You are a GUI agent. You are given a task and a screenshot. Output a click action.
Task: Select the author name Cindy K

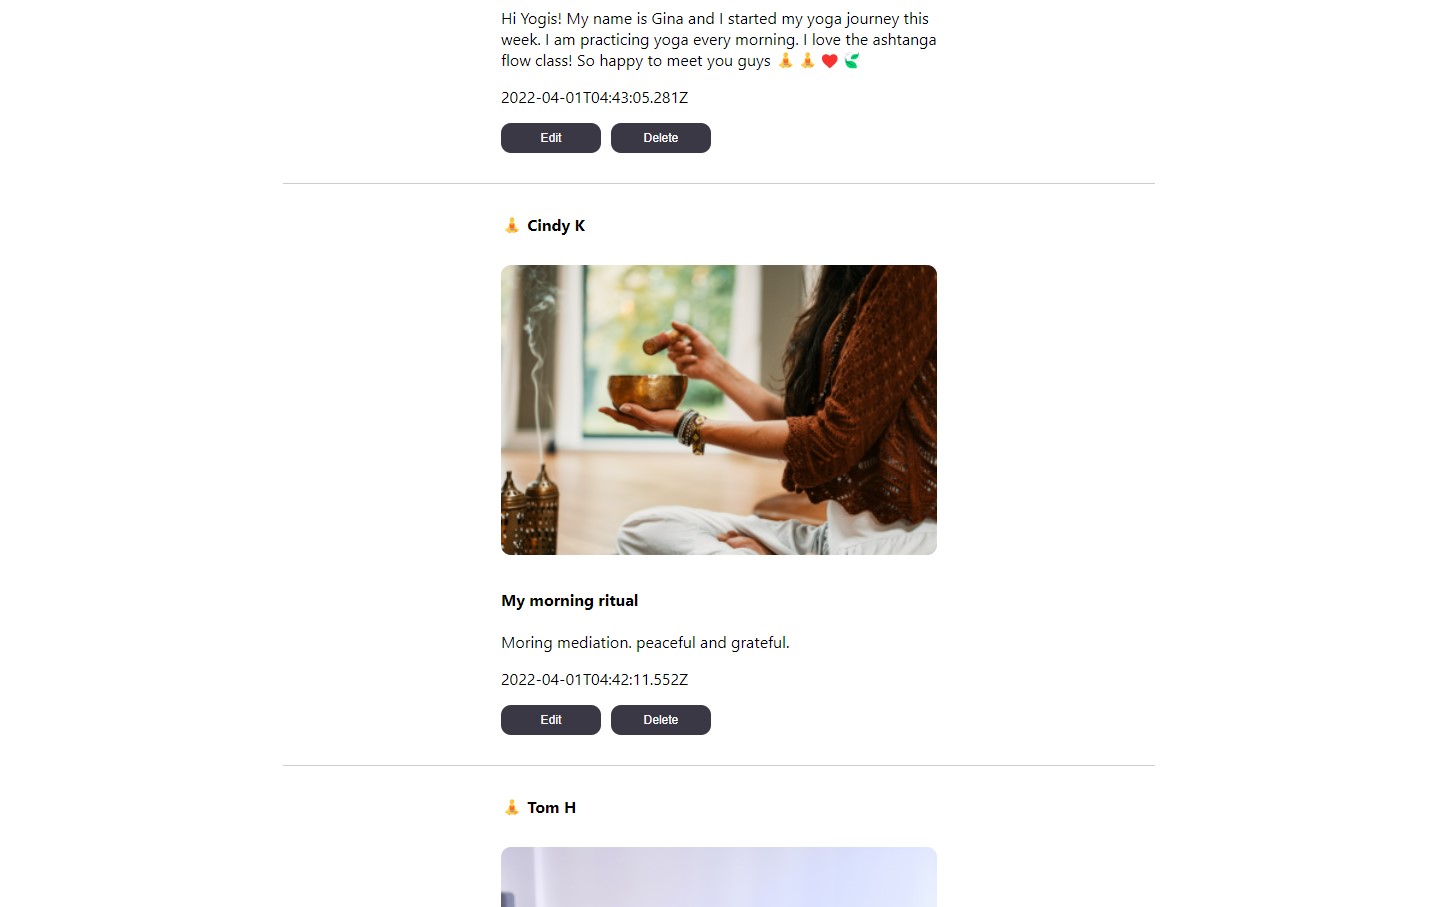click(556, 225)
